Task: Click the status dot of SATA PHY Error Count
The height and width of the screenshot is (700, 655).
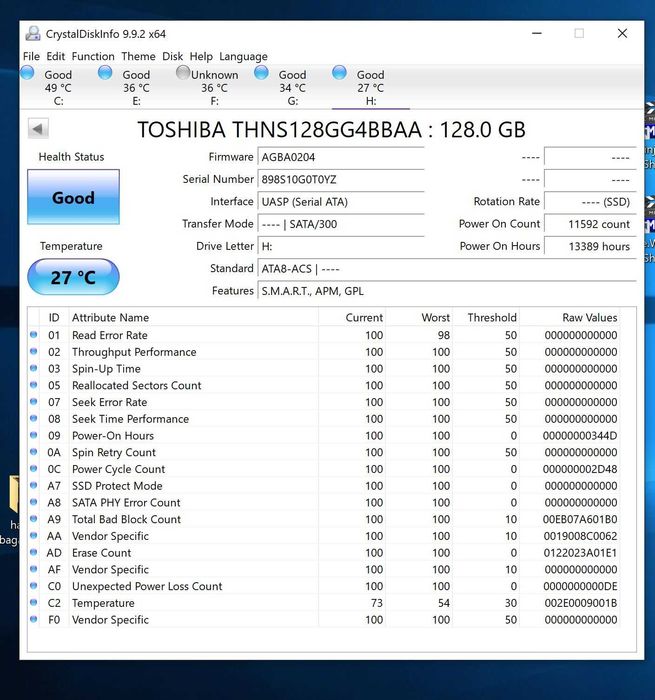Action: pyautogui.click(x=33, y=502)
